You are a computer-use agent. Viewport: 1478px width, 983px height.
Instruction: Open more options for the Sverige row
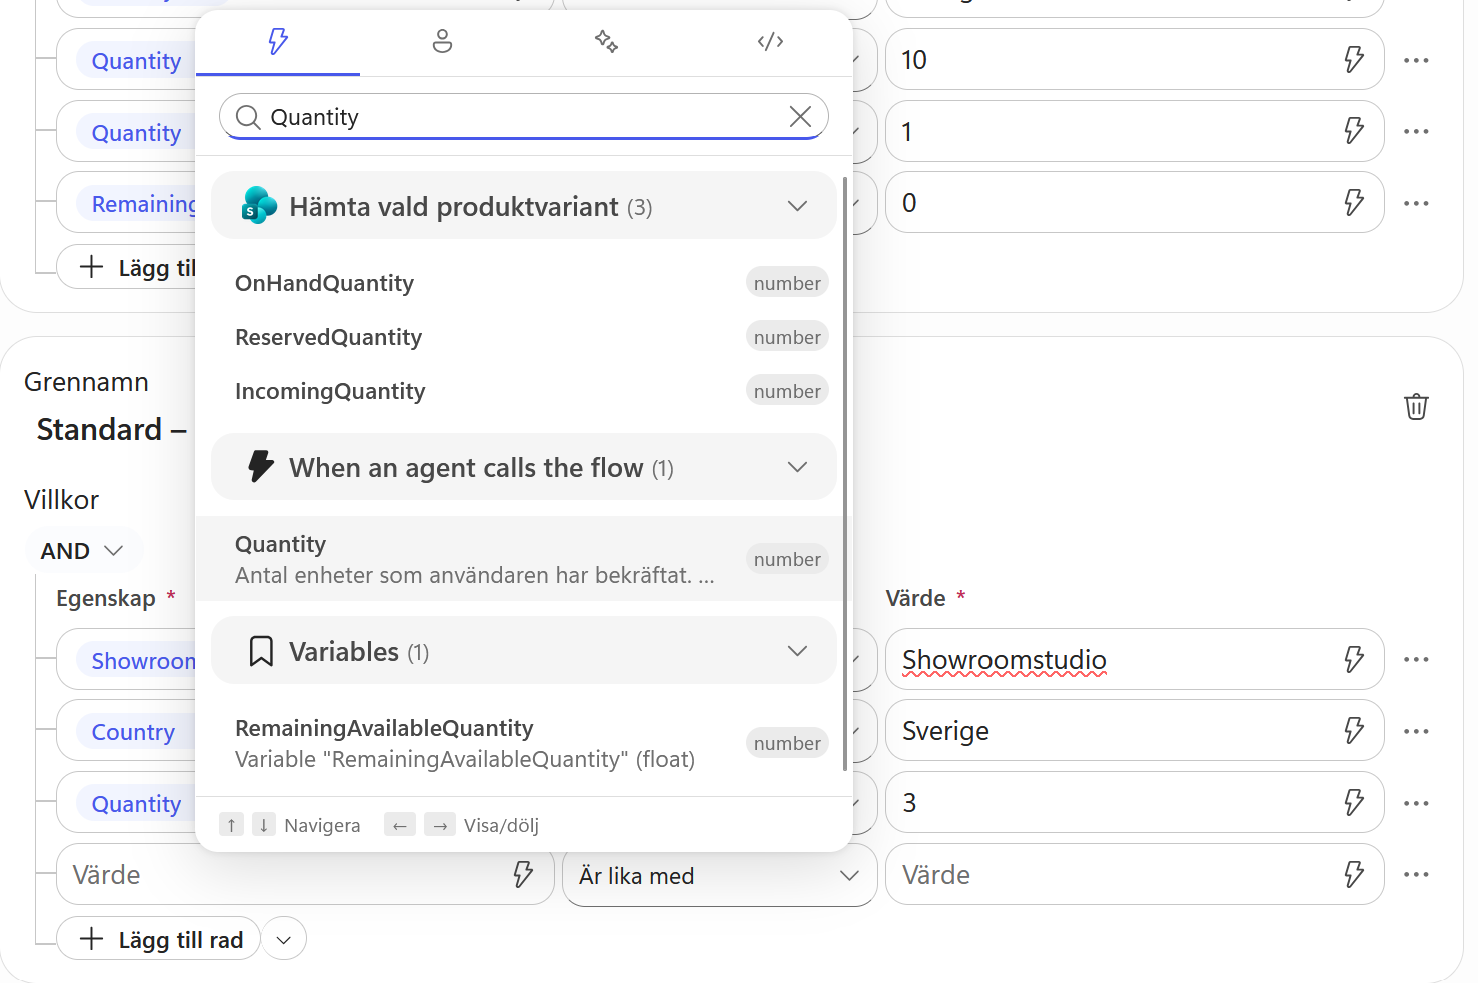(1416, 731)
